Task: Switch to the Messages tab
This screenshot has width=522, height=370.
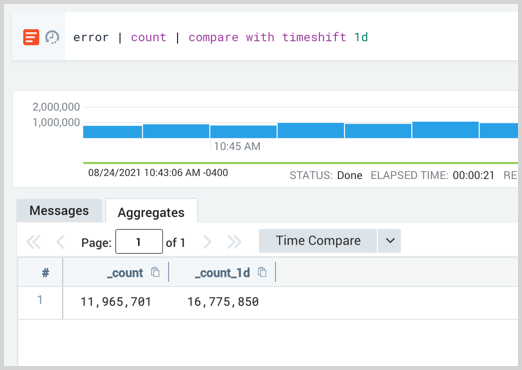Action: [x=59, y=211]
